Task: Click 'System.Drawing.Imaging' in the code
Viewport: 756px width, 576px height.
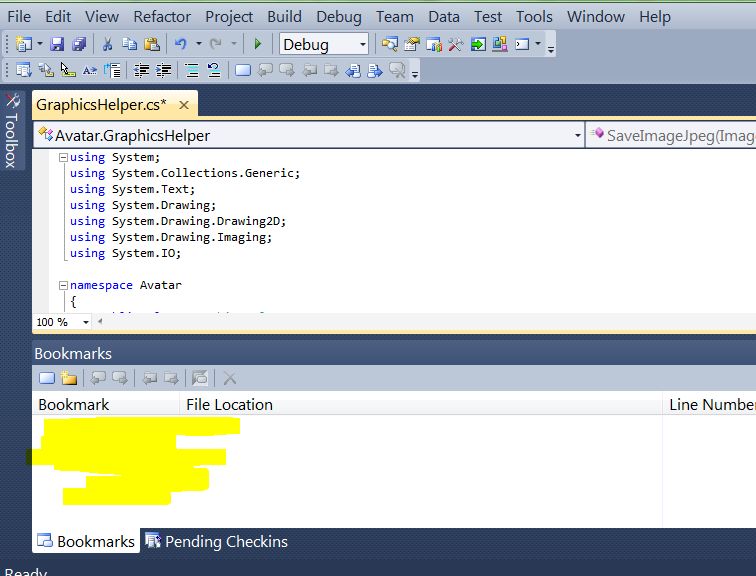Action: click(189, 237)
